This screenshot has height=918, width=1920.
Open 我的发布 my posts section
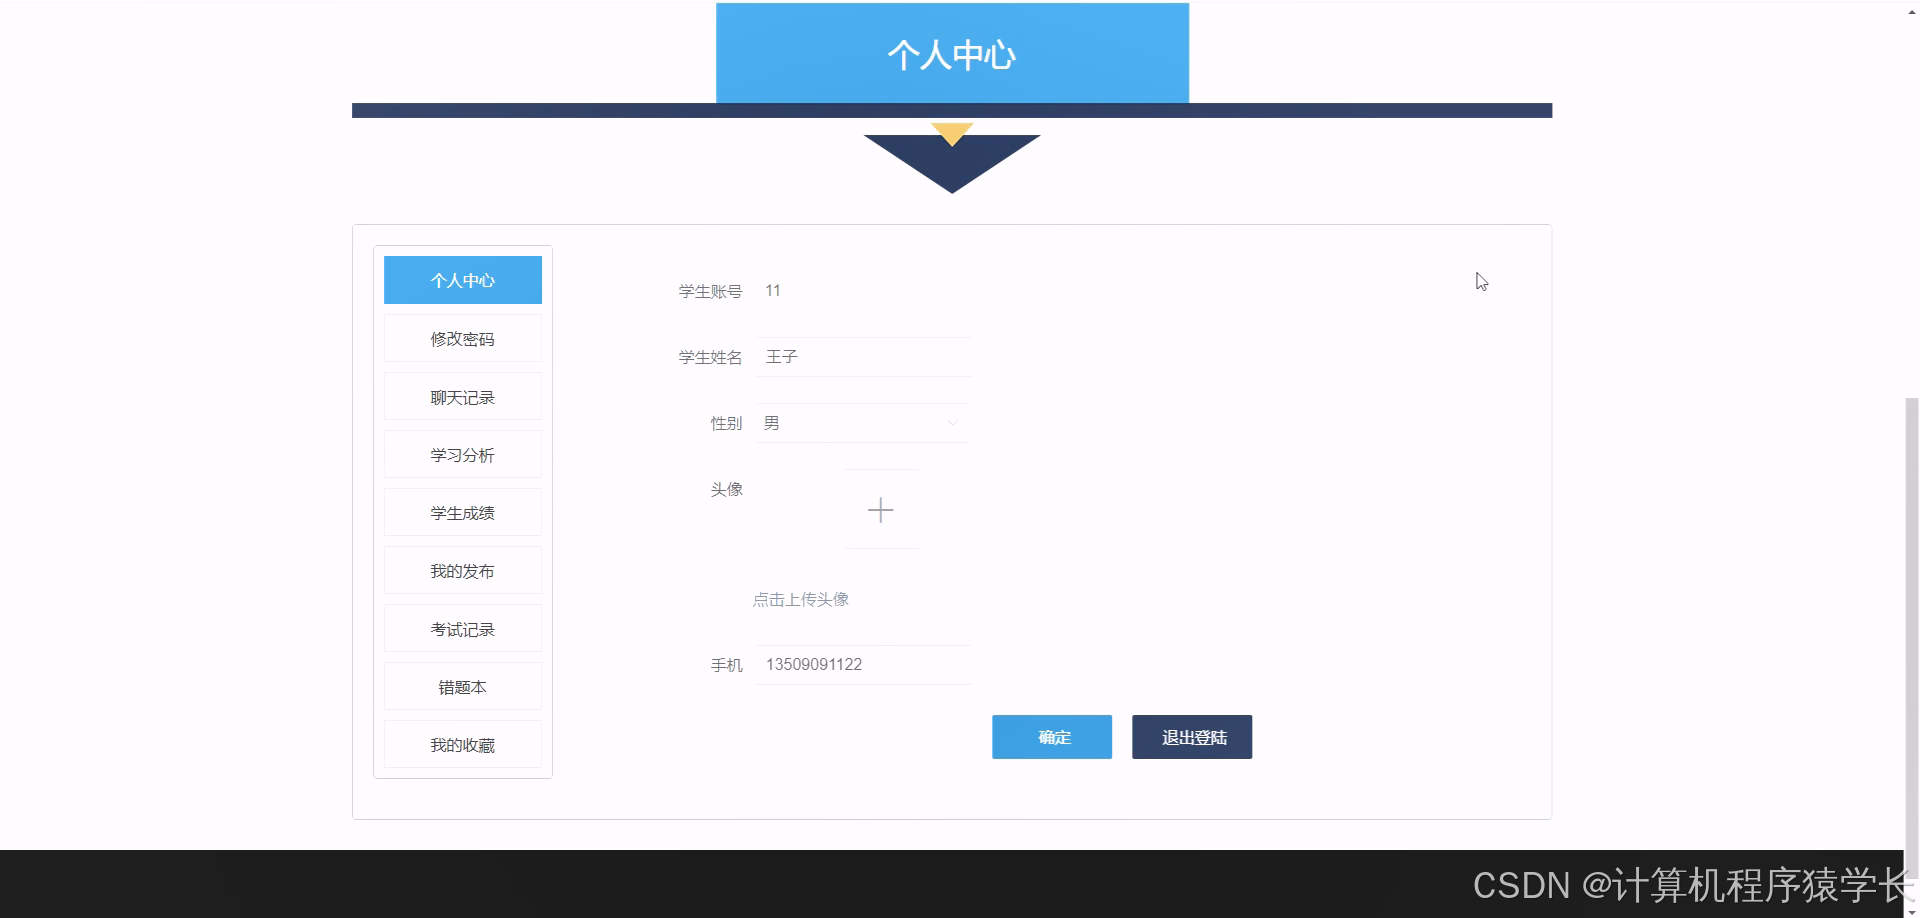[x=462, y=570]
